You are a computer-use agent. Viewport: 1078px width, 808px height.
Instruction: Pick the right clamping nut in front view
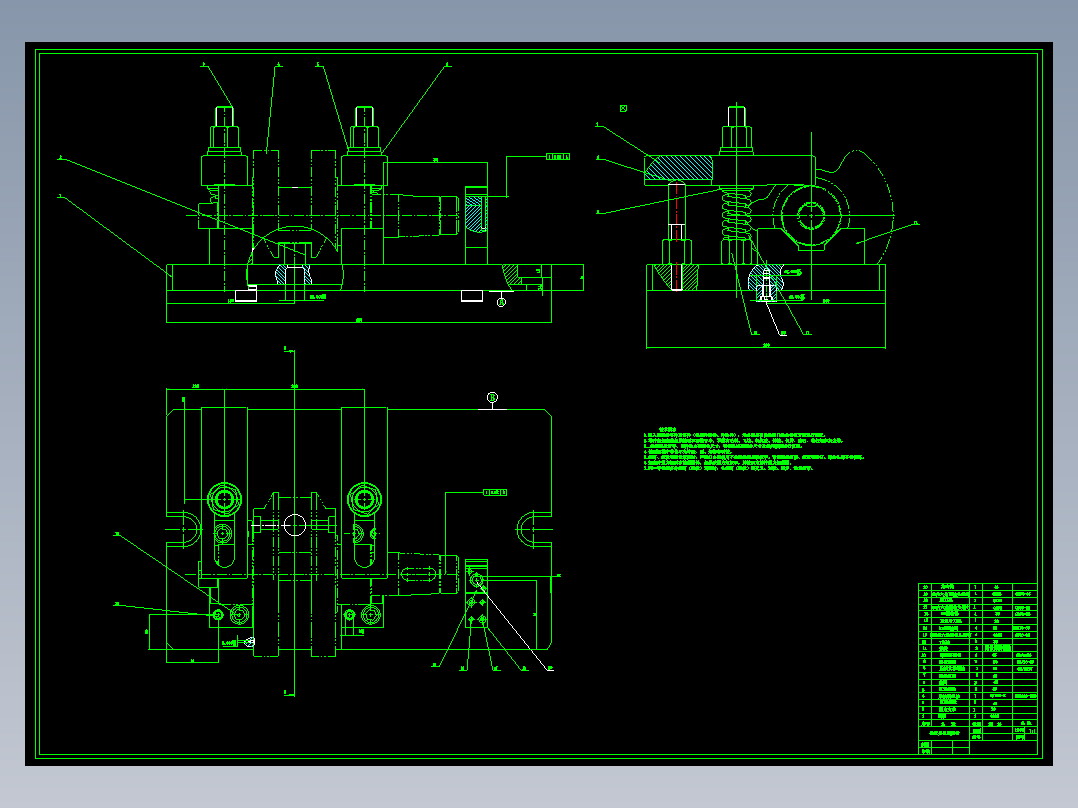point(364,138)
